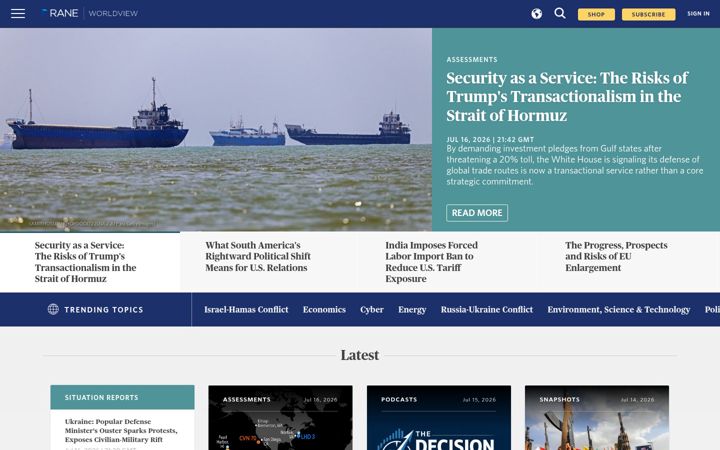Image resolution: width=720 pixels, height=450 pixels.
Task: Click the SHOP button
Action: [596, 14]
